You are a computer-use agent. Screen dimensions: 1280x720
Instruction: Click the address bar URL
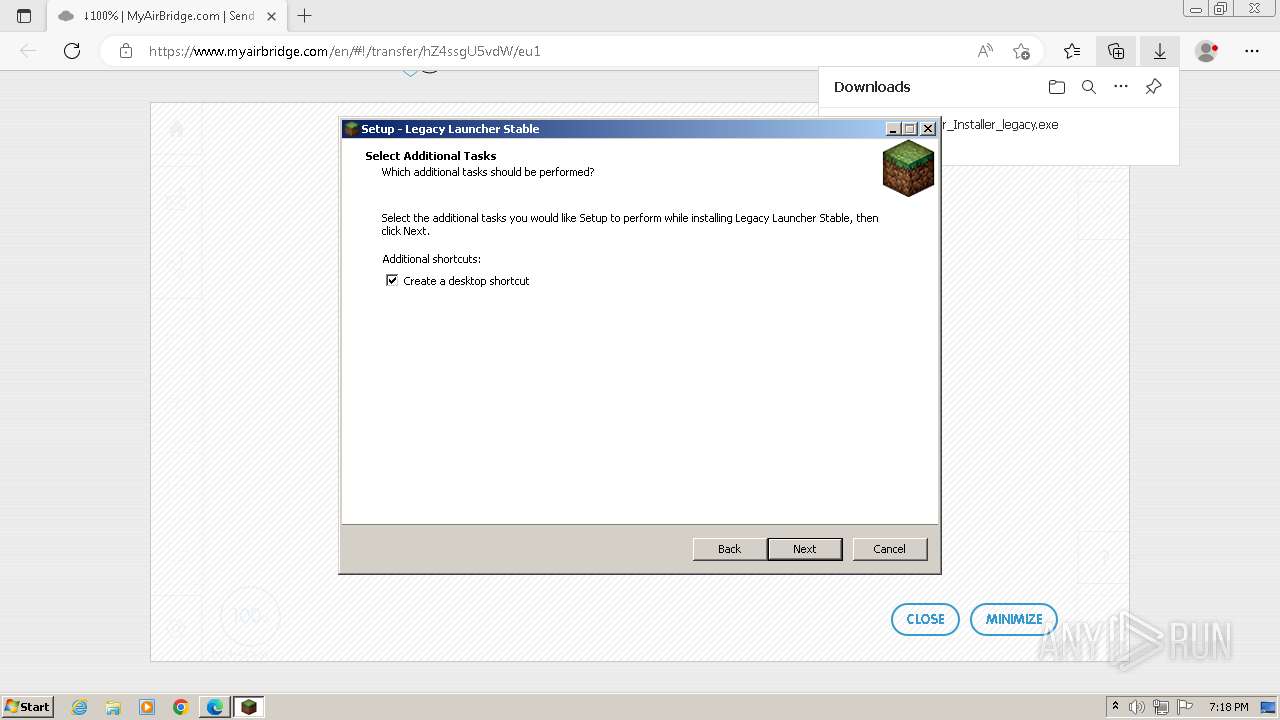(x=345, y=51)
